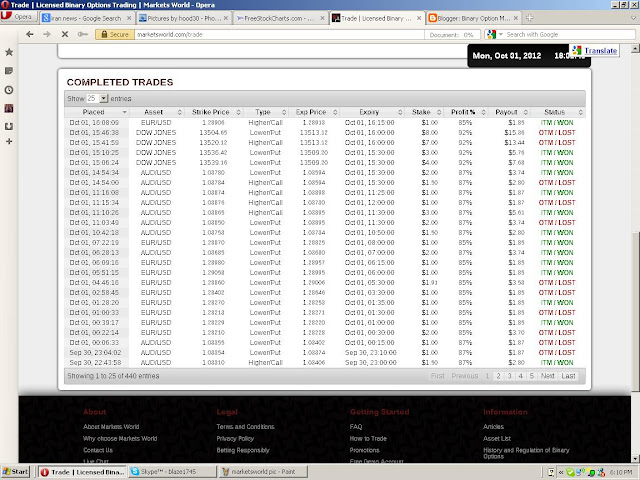Open Betting Responsibly link

pos(243,450)
